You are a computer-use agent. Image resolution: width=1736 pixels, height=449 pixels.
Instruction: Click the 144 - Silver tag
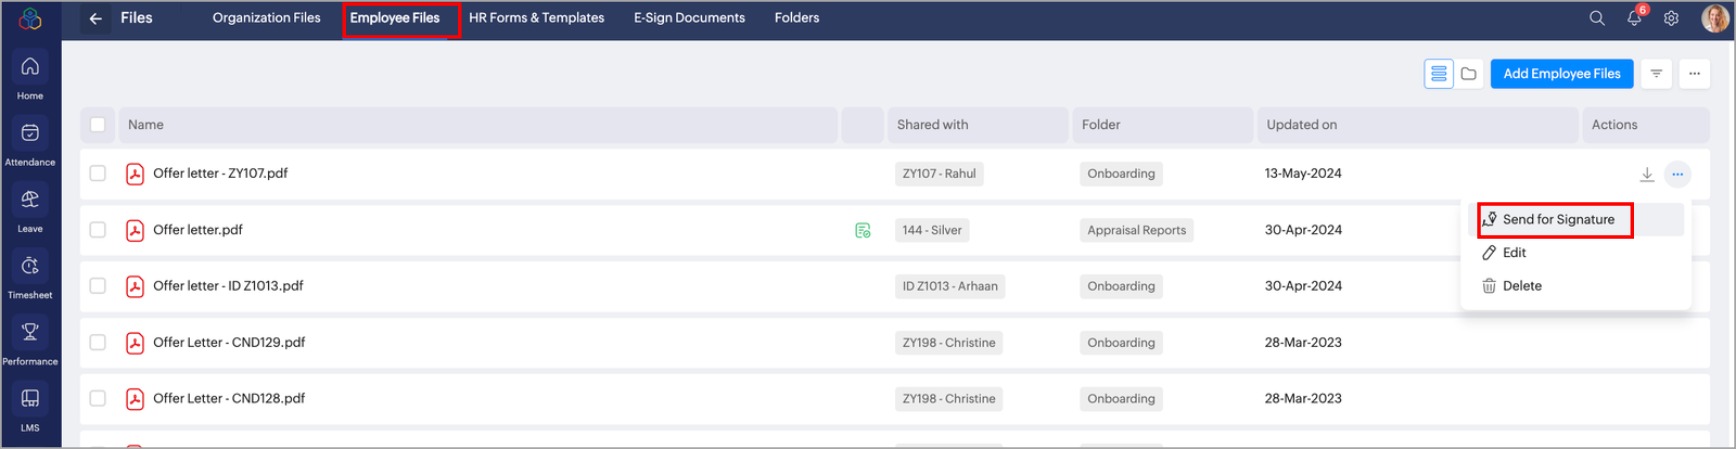click(x=932, y=230)
